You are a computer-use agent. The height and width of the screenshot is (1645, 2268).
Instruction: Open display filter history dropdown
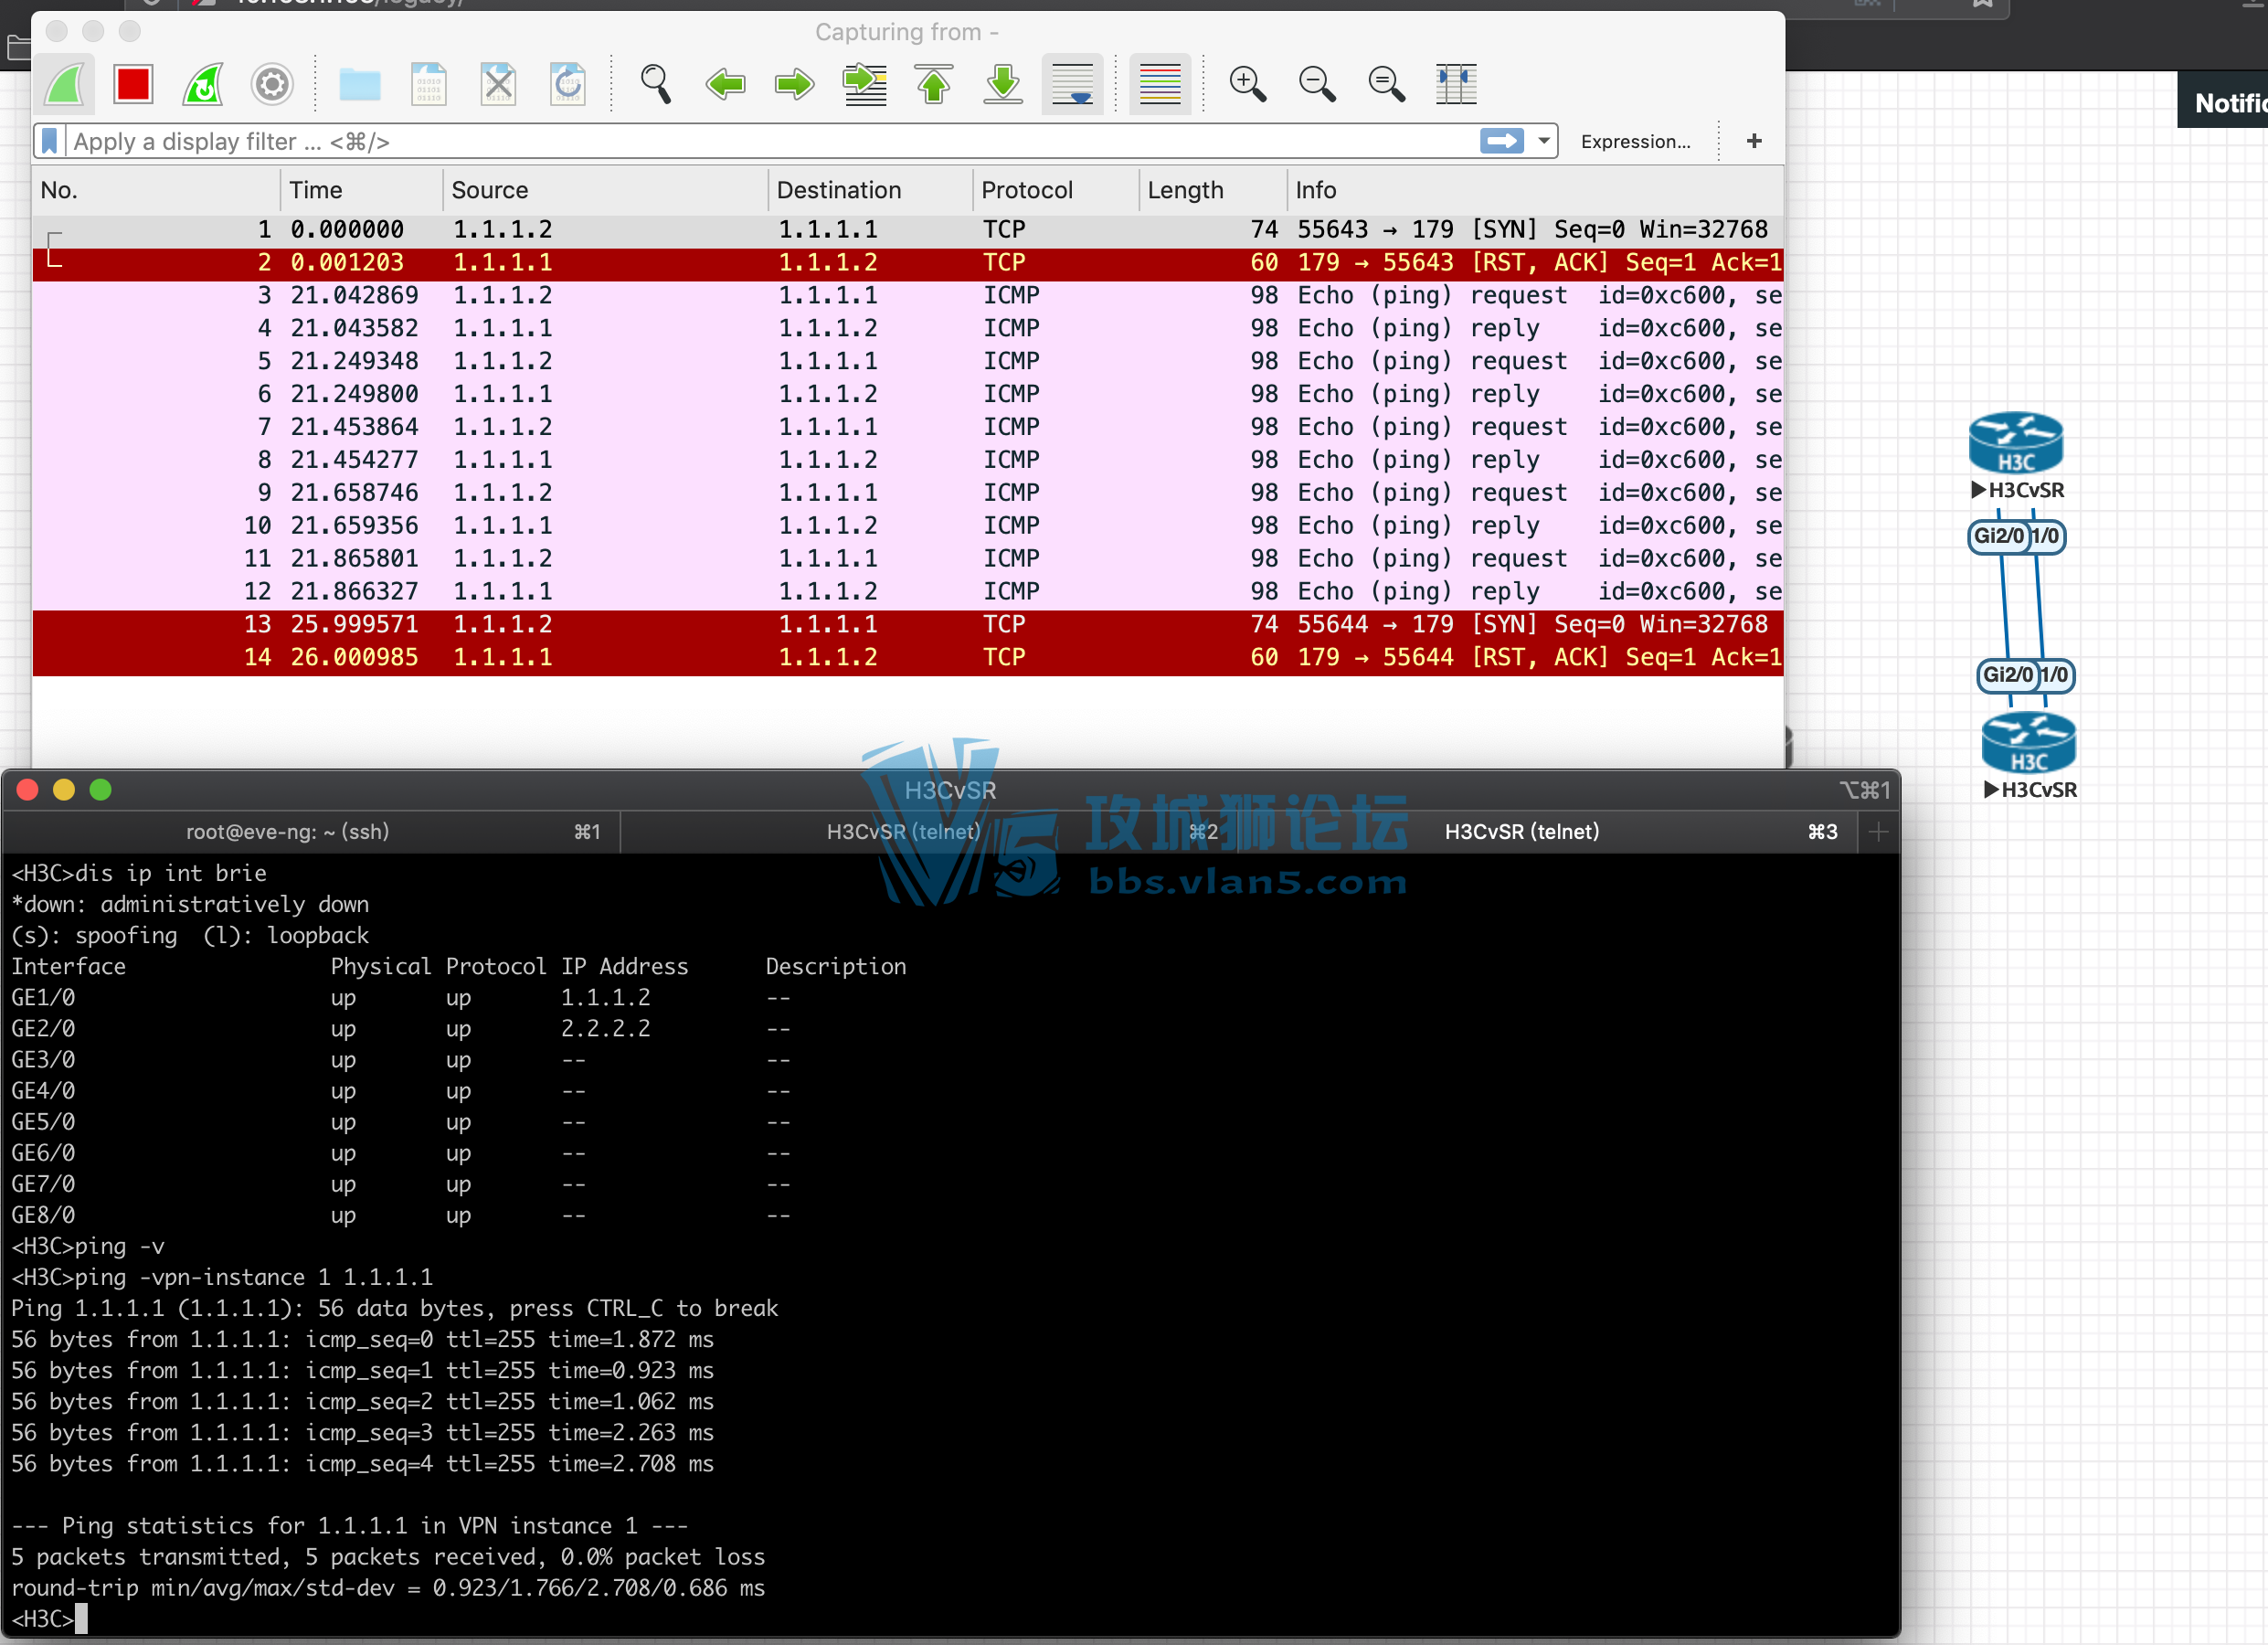1544,141
